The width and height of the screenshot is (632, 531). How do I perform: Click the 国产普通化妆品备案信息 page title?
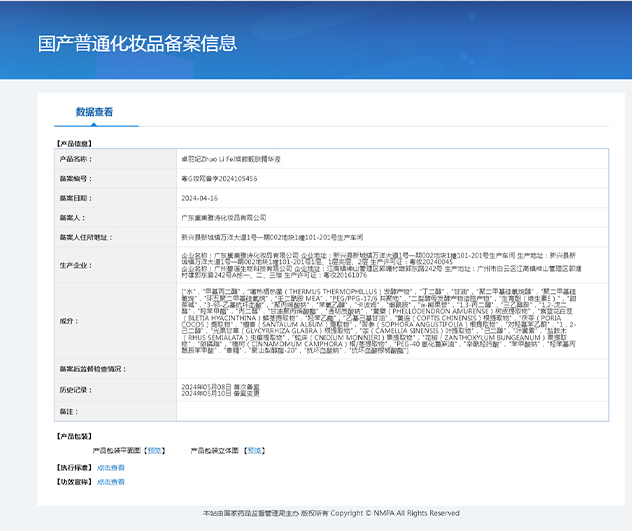137,43
